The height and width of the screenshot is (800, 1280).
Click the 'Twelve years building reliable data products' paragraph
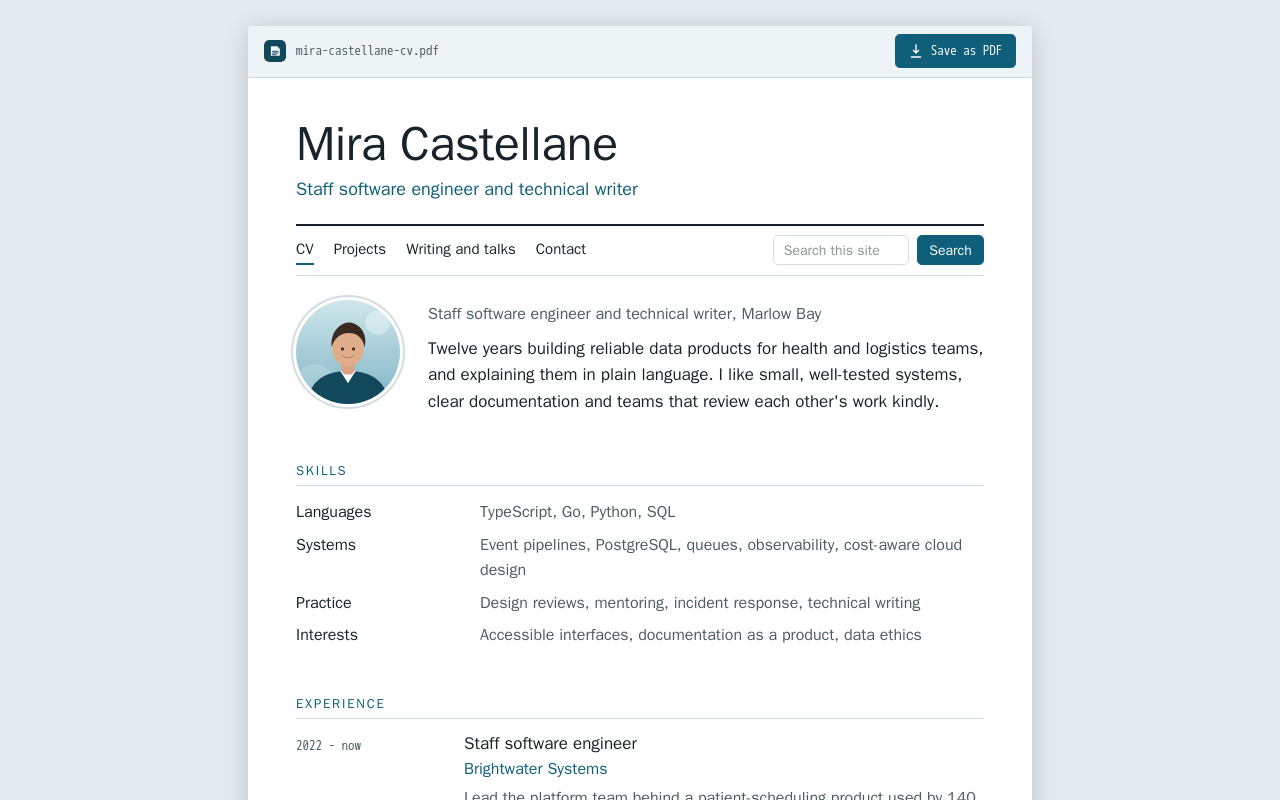[706, 375]
